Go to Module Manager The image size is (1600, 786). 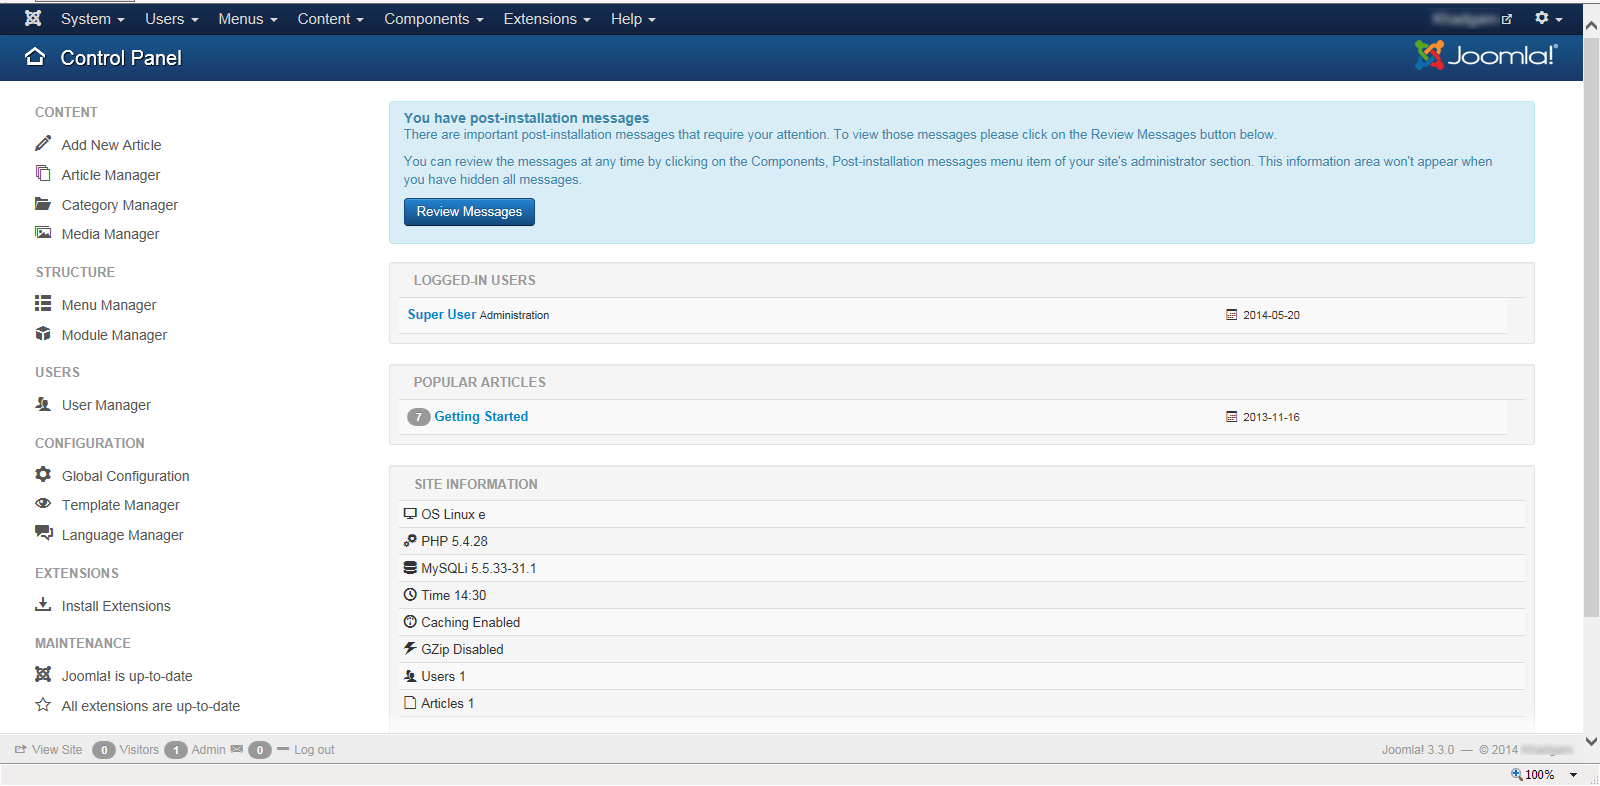(x=114, y=335)
